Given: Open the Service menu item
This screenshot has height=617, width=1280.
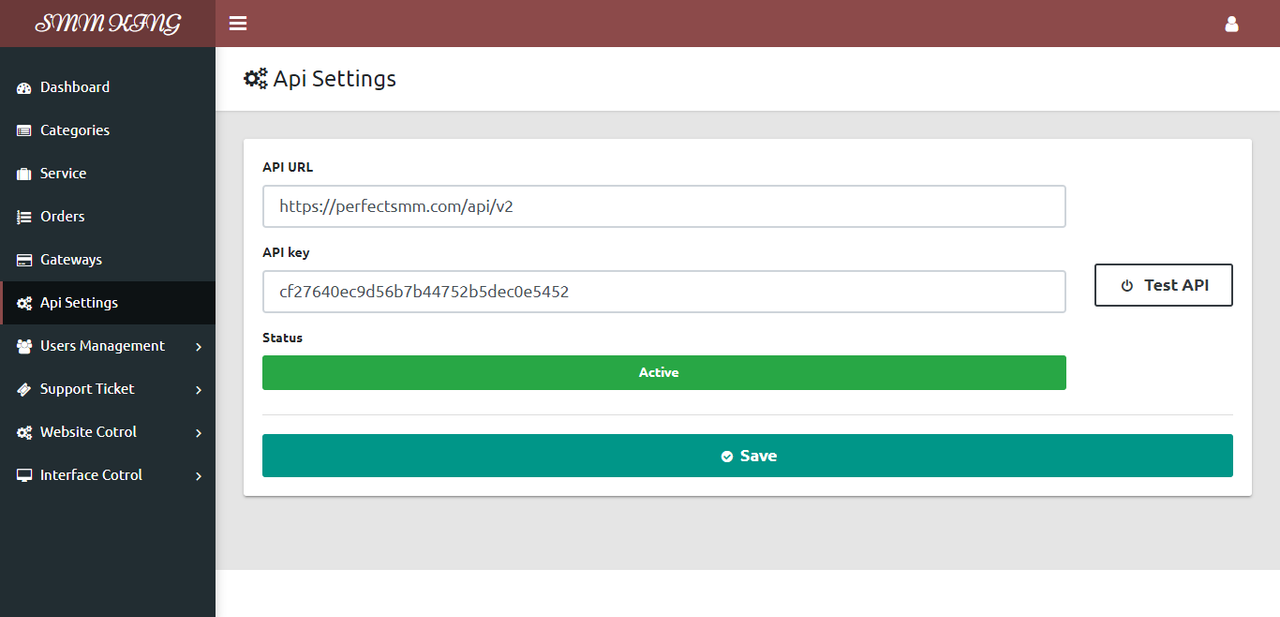Looking at the screenshot, I should coord(107,173).
